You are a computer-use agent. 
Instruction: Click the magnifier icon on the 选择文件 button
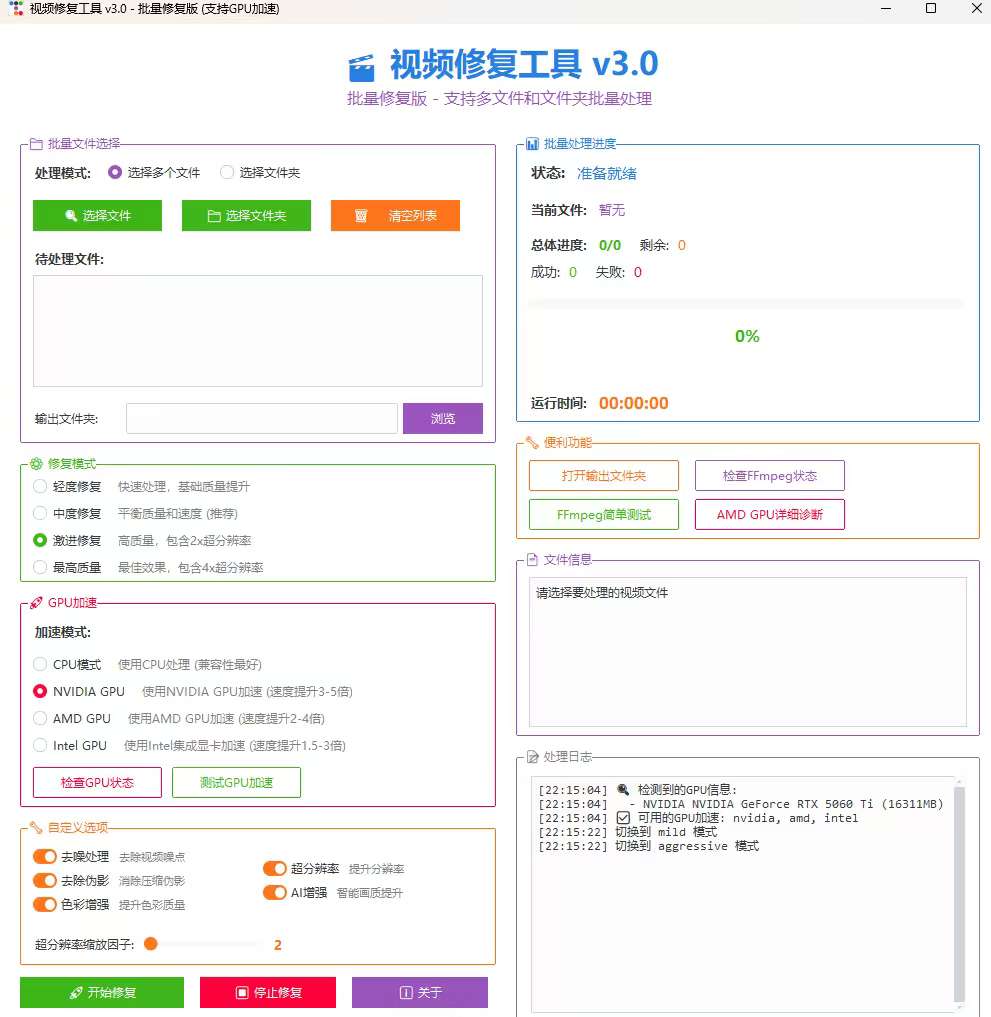pos(71,215)
